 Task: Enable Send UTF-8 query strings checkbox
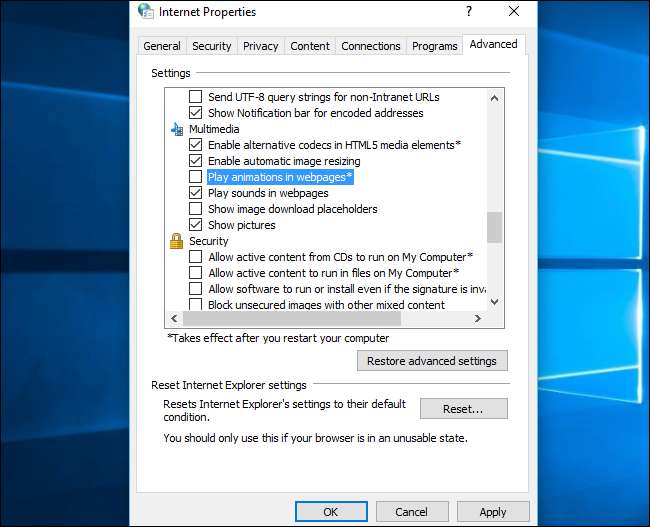click(x=195, y=97)
